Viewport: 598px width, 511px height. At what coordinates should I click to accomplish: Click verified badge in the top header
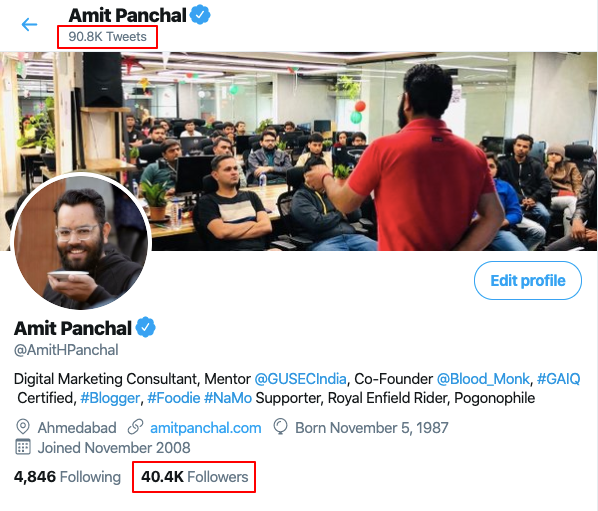tap(200, 15)
